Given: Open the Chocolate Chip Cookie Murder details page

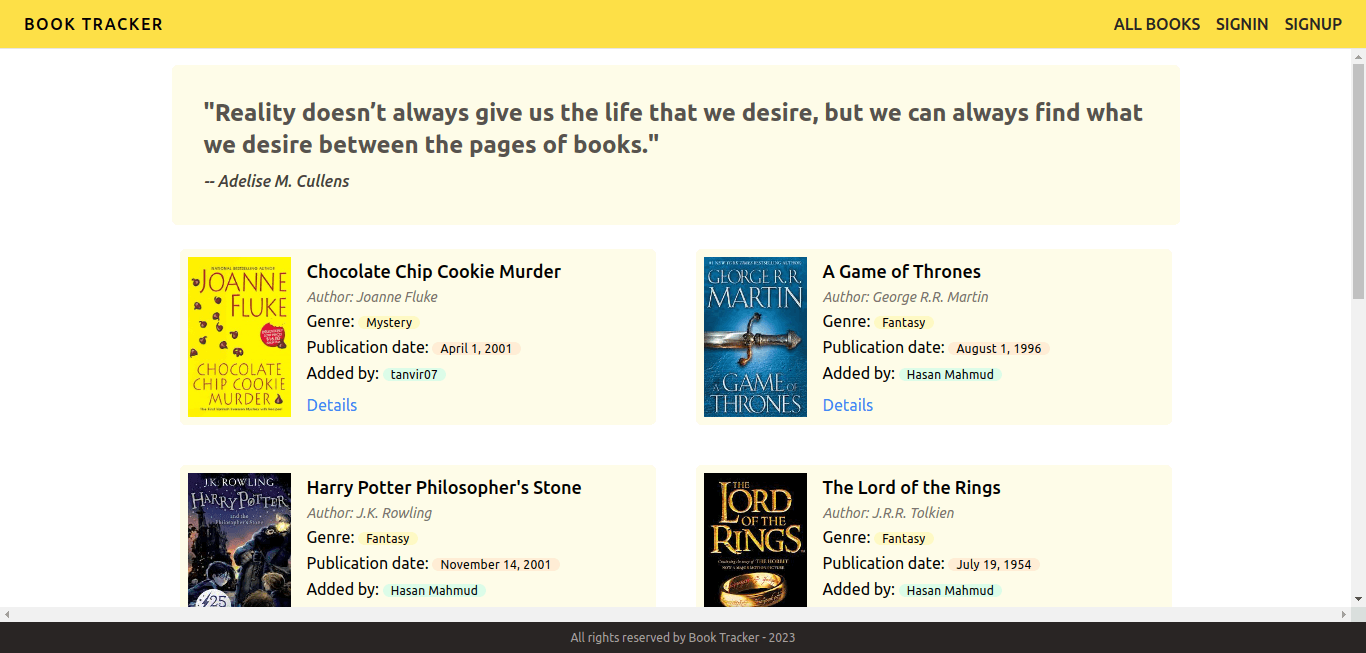Looking at the screenshot, I should [x=331, y=405].
